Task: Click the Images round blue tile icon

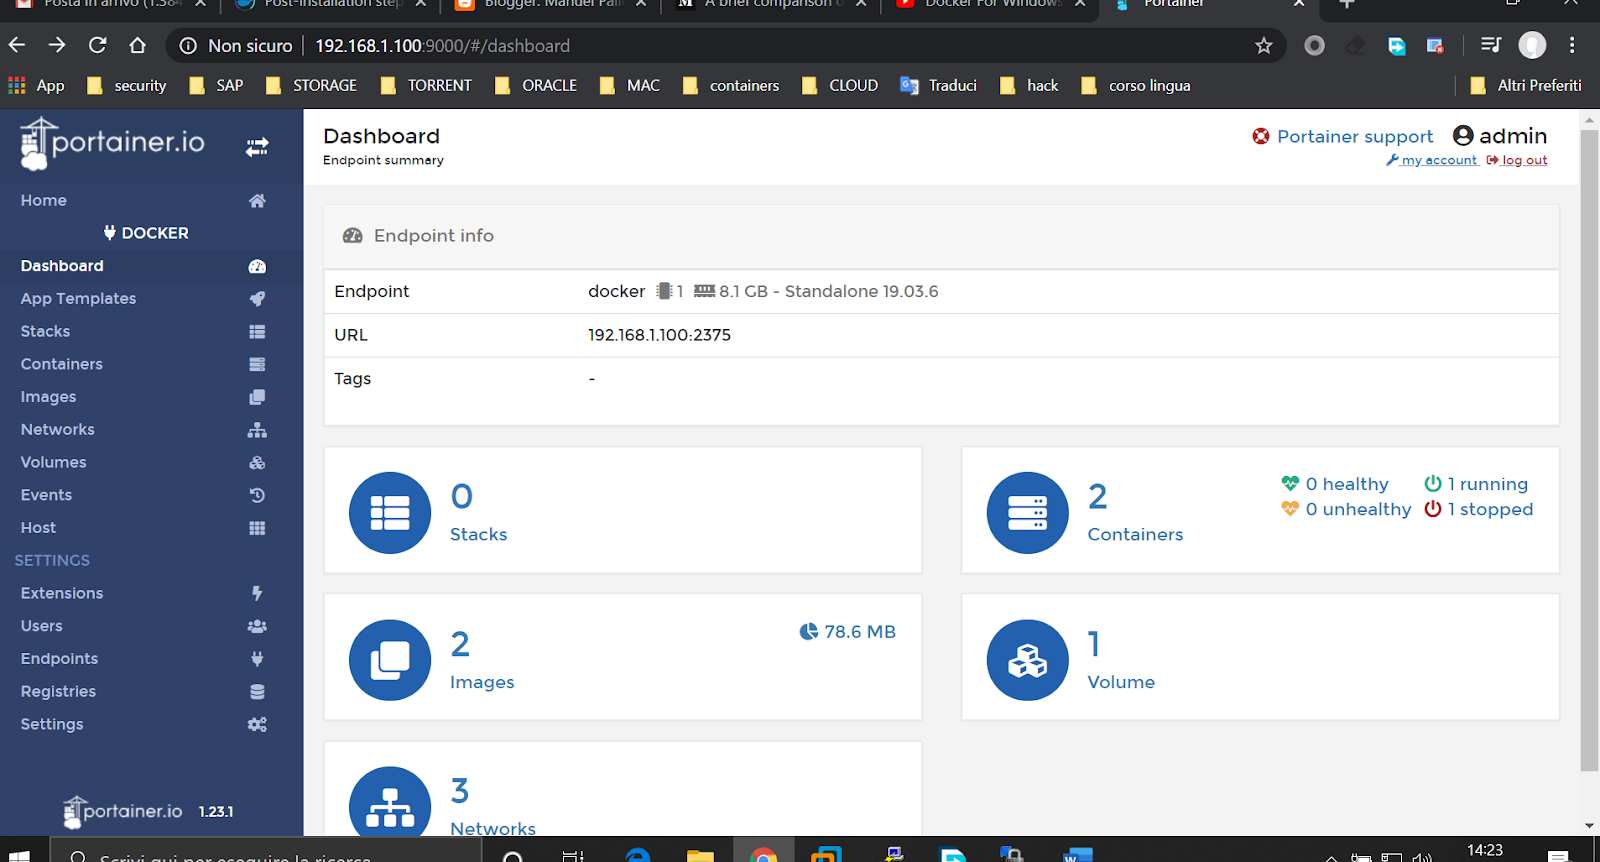Action: click(390, 660)
